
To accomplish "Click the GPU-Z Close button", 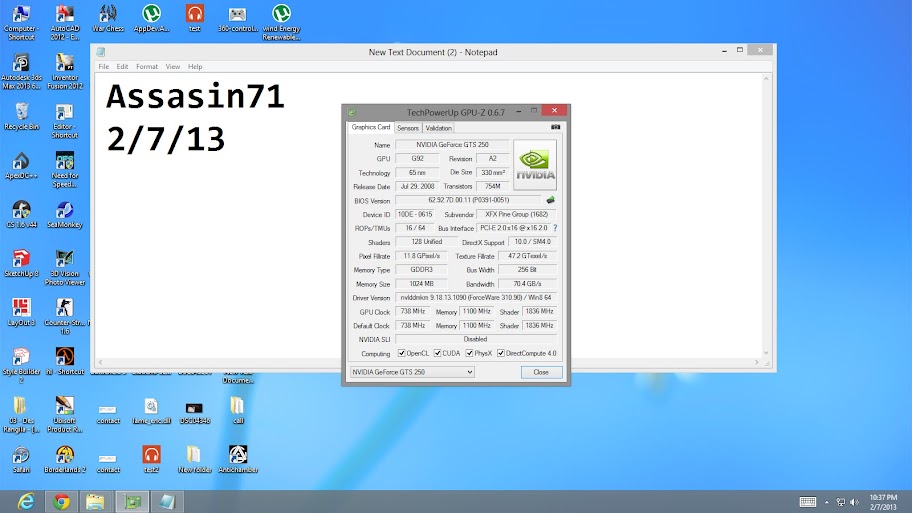I will click(541, 372).
